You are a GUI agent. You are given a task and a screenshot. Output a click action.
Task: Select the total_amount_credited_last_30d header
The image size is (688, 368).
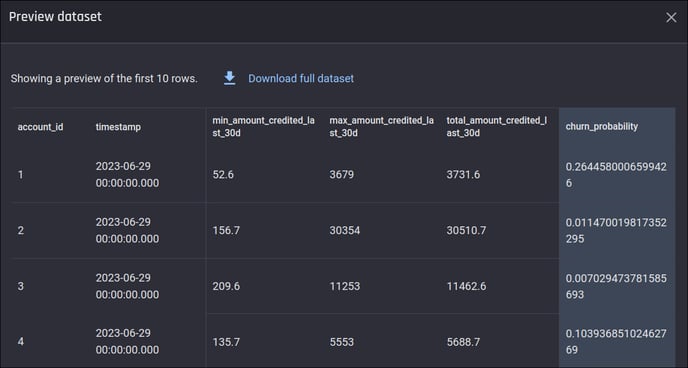coord(497,126)
